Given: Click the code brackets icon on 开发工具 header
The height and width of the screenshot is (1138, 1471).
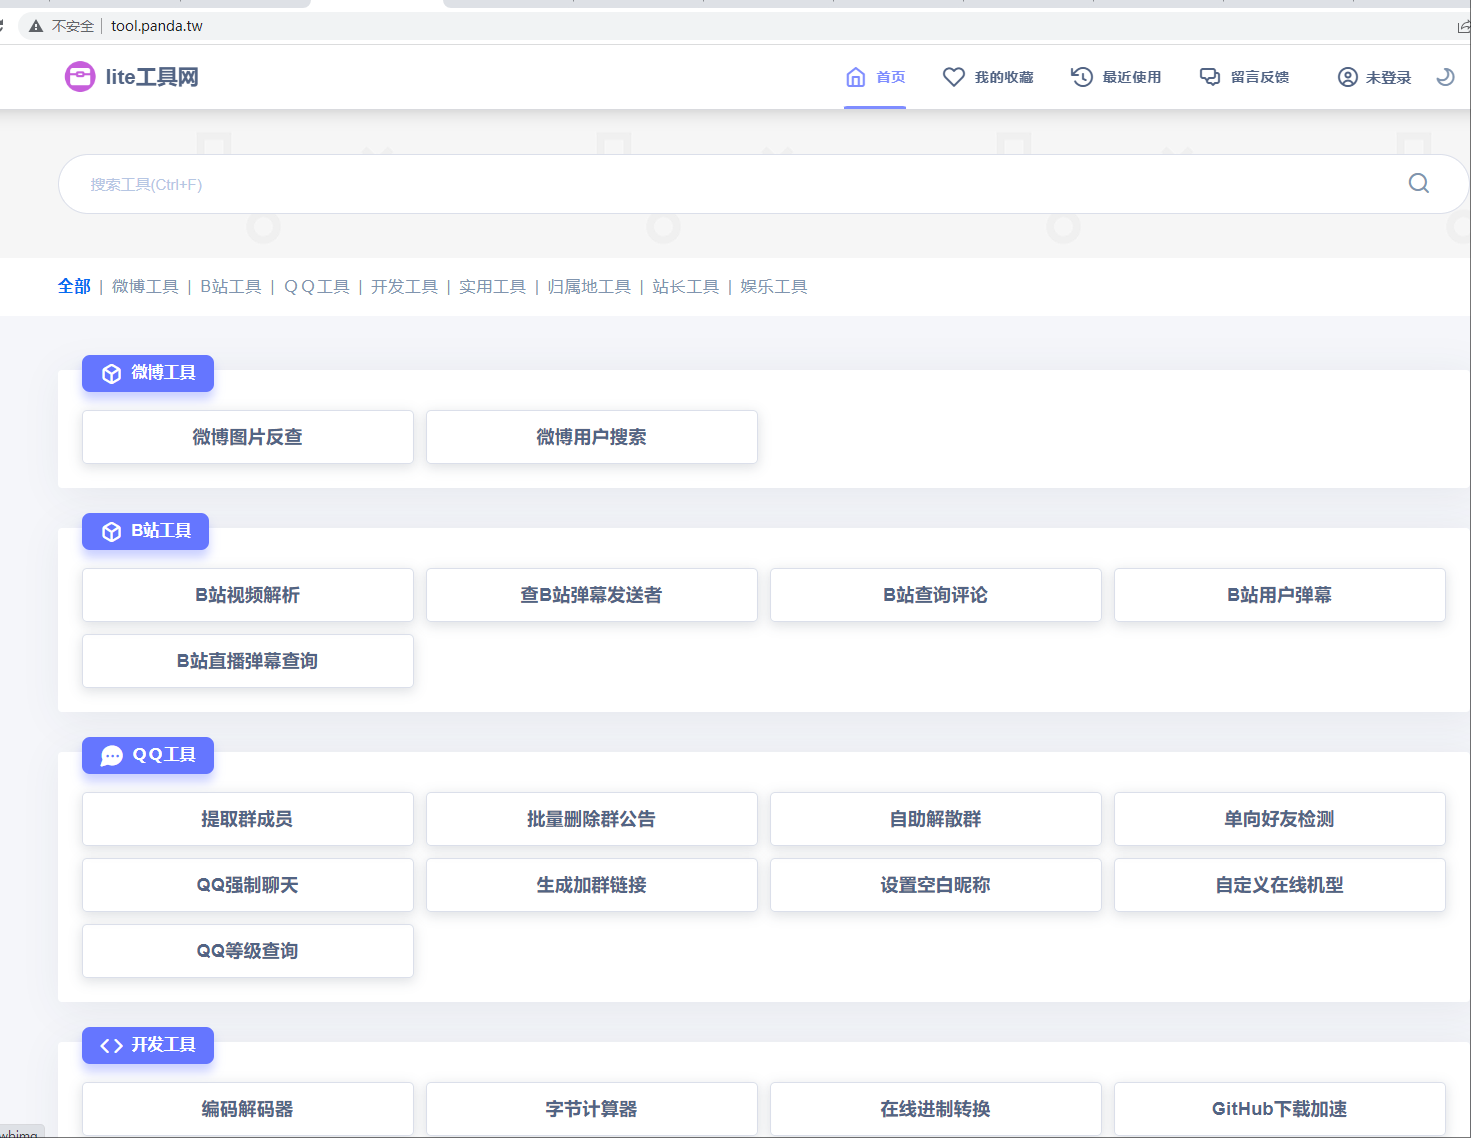Looking at the screenshot, I should pos(112,1046).
